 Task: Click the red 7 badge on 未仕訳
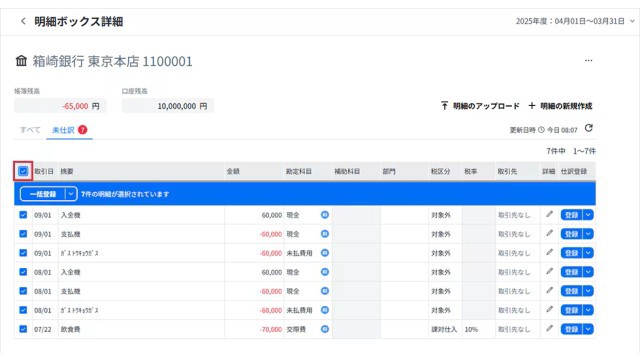(x=82, y=130)
